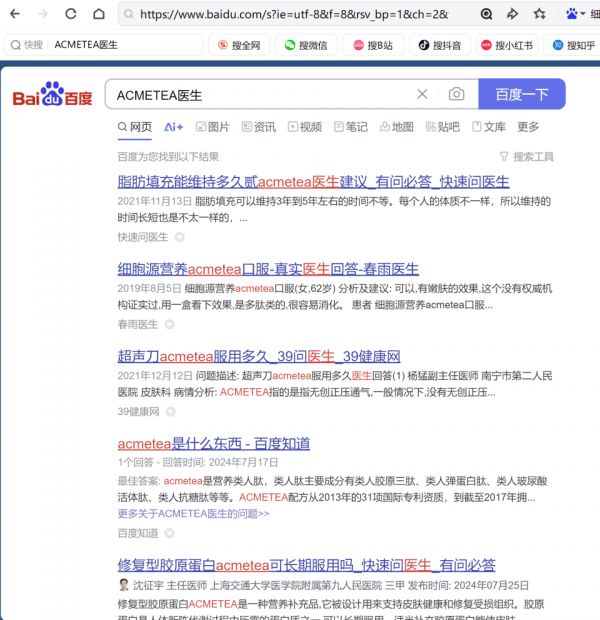Image resolution: width=600 pixels, height=620 pixels.
Task: Click the 39健康网 source label
Action: pyautogui.click(x=138, y=412)
